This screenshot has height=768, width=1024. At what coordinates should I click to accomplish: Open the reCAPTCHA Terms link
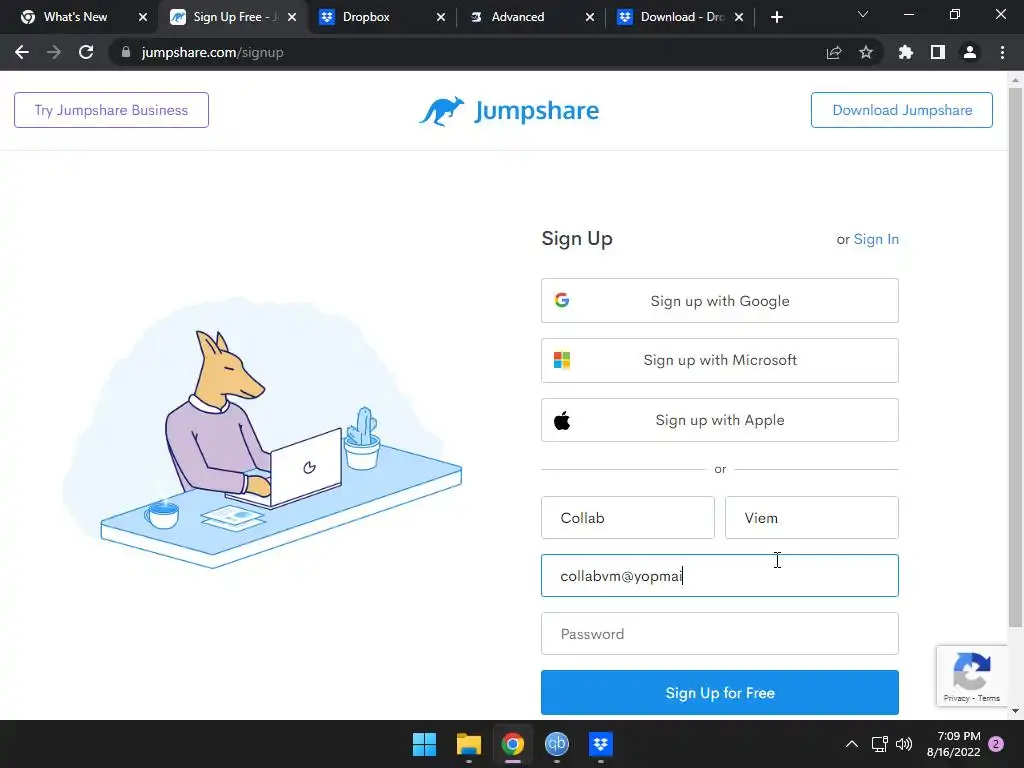point(989,698)
